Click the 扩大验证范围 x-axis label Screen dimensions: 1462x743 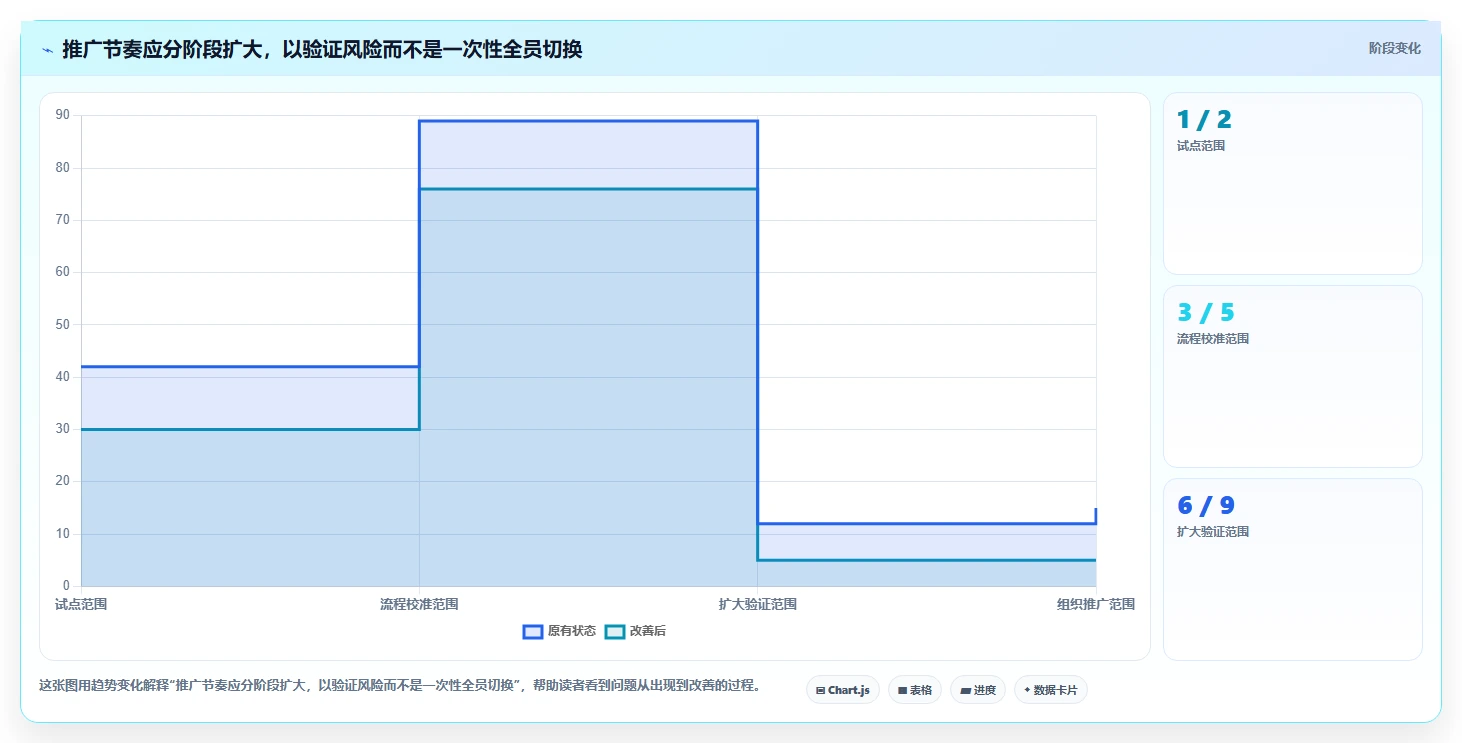757,604
